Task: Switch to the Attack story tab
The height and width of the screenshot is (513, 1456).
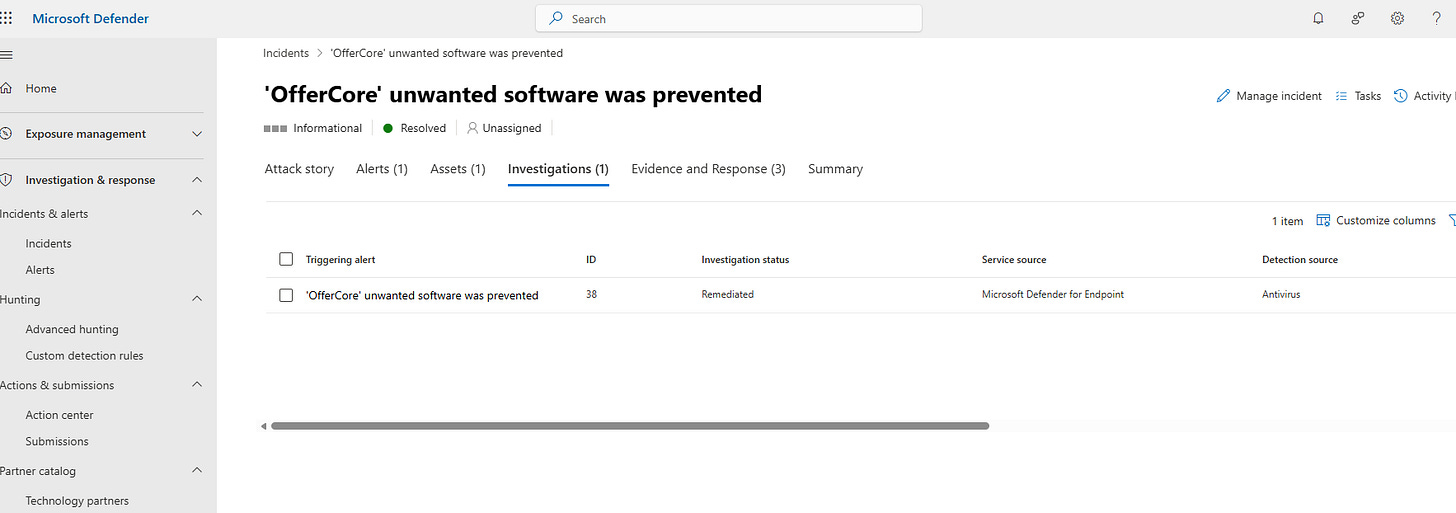Action: (x=299, y=169)
